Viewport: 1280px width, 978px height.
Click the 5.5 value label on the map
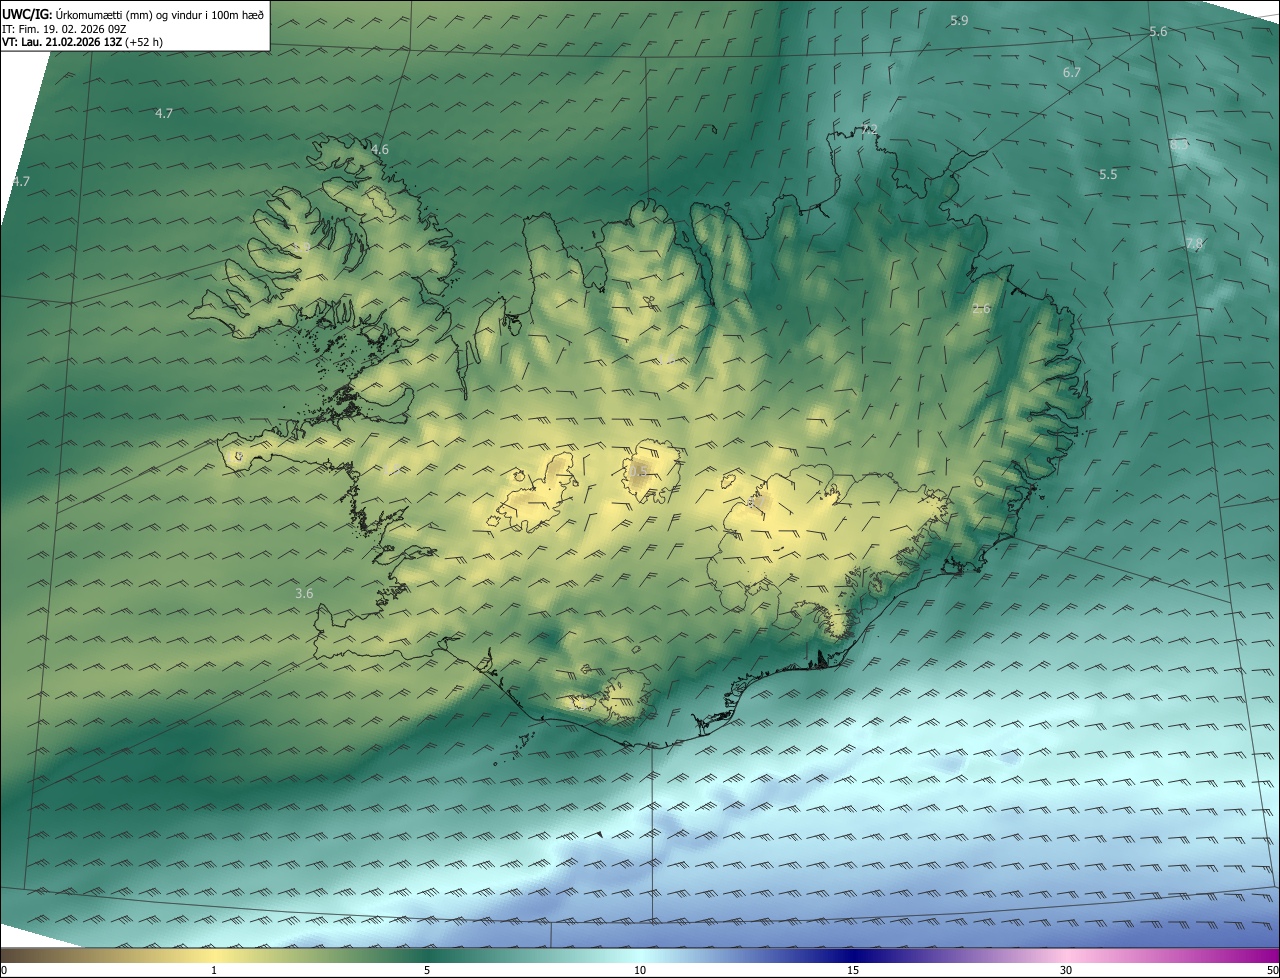click(x=1108, y=174)
